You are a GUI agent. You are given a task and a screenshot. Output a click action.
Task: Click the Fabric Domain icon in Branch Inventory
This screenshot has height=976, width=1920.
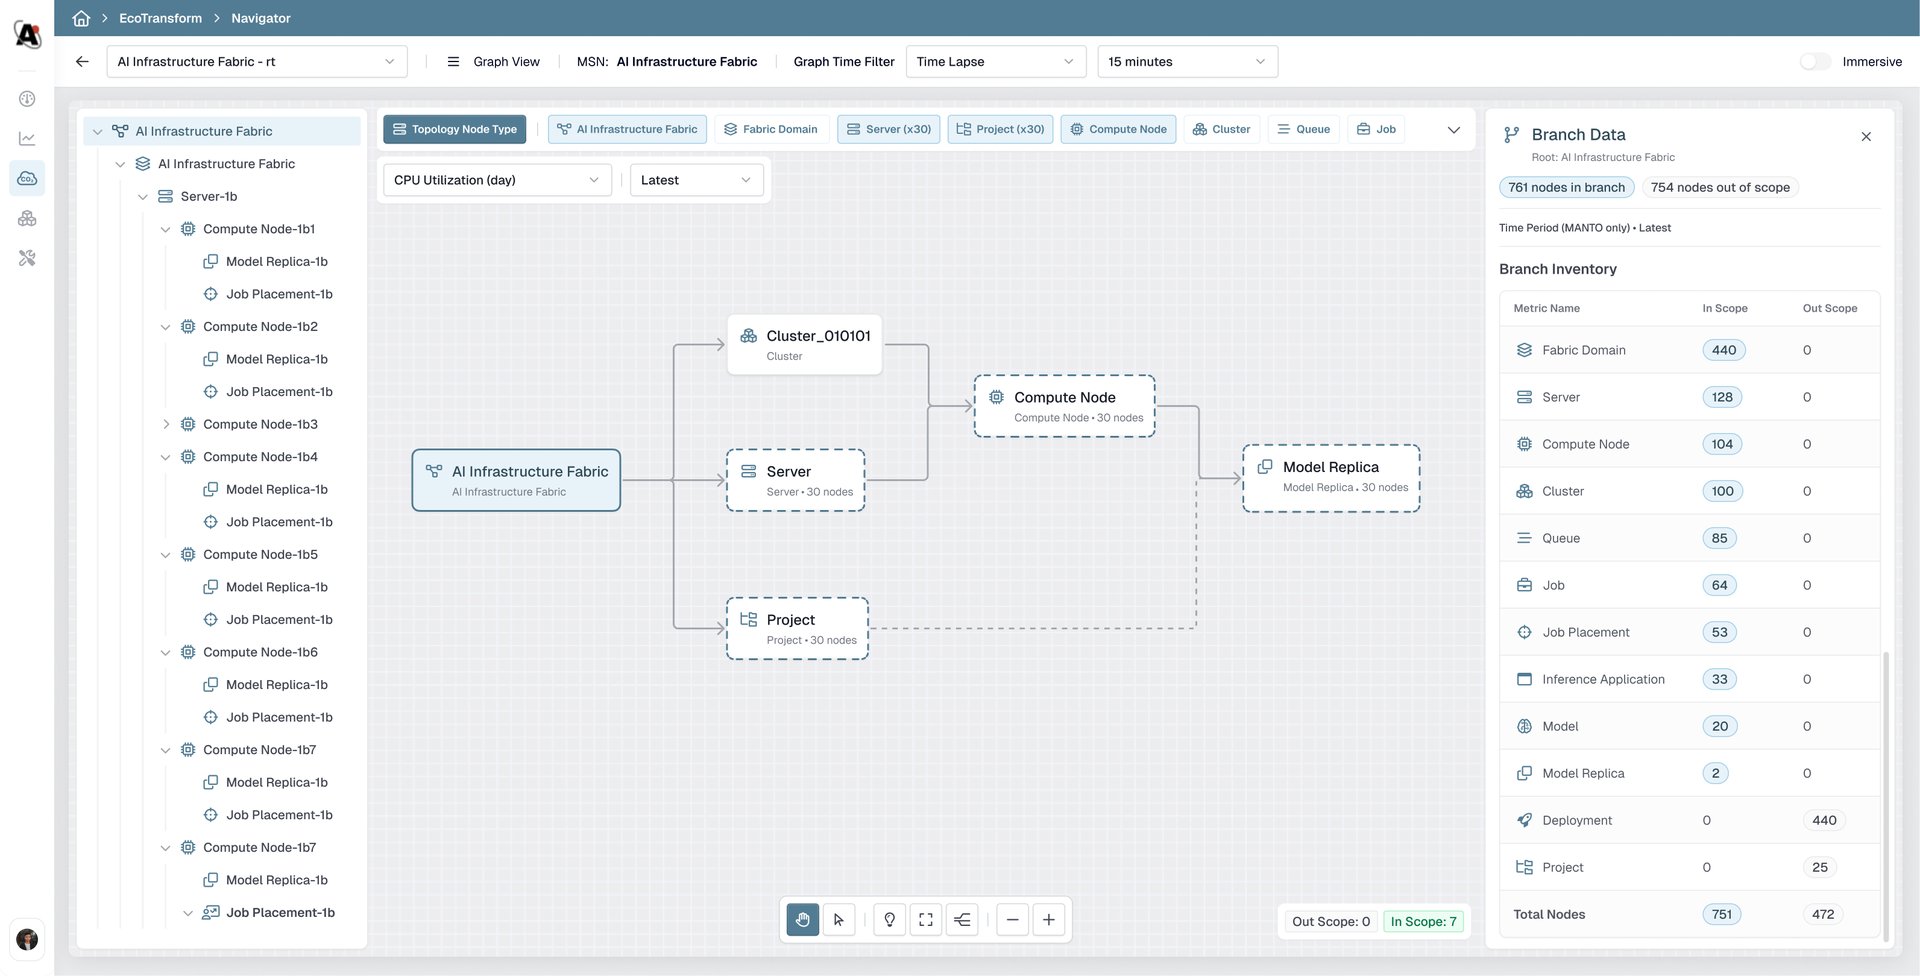tap(1524, 350)
